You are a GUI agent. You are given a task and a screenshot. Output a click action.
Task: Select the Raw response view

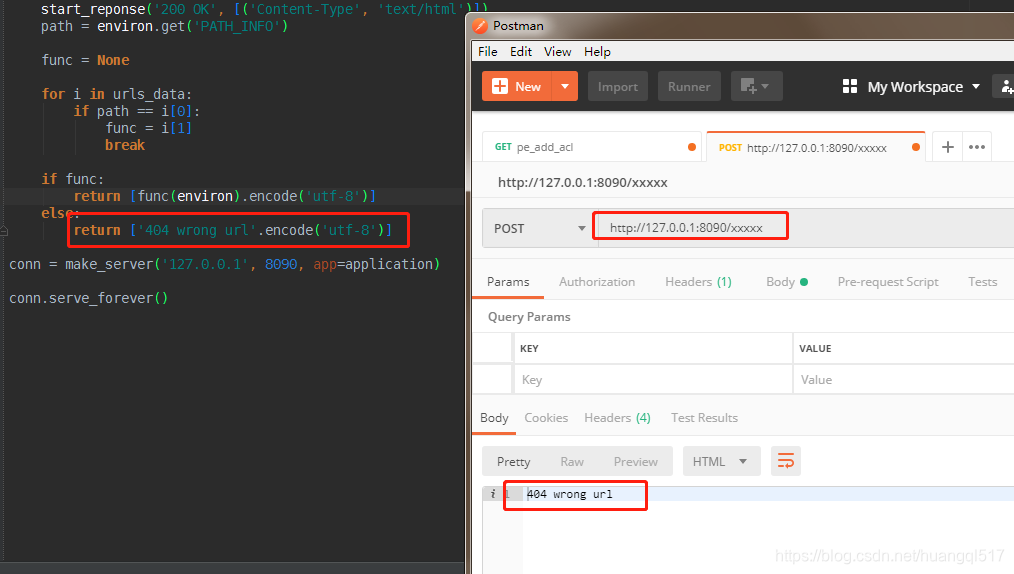572,462
